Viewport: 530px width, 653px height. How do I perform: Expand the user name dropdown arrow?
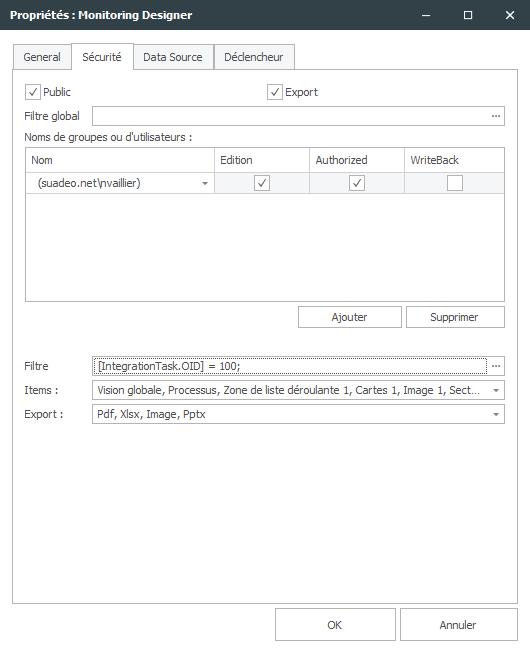205,183
